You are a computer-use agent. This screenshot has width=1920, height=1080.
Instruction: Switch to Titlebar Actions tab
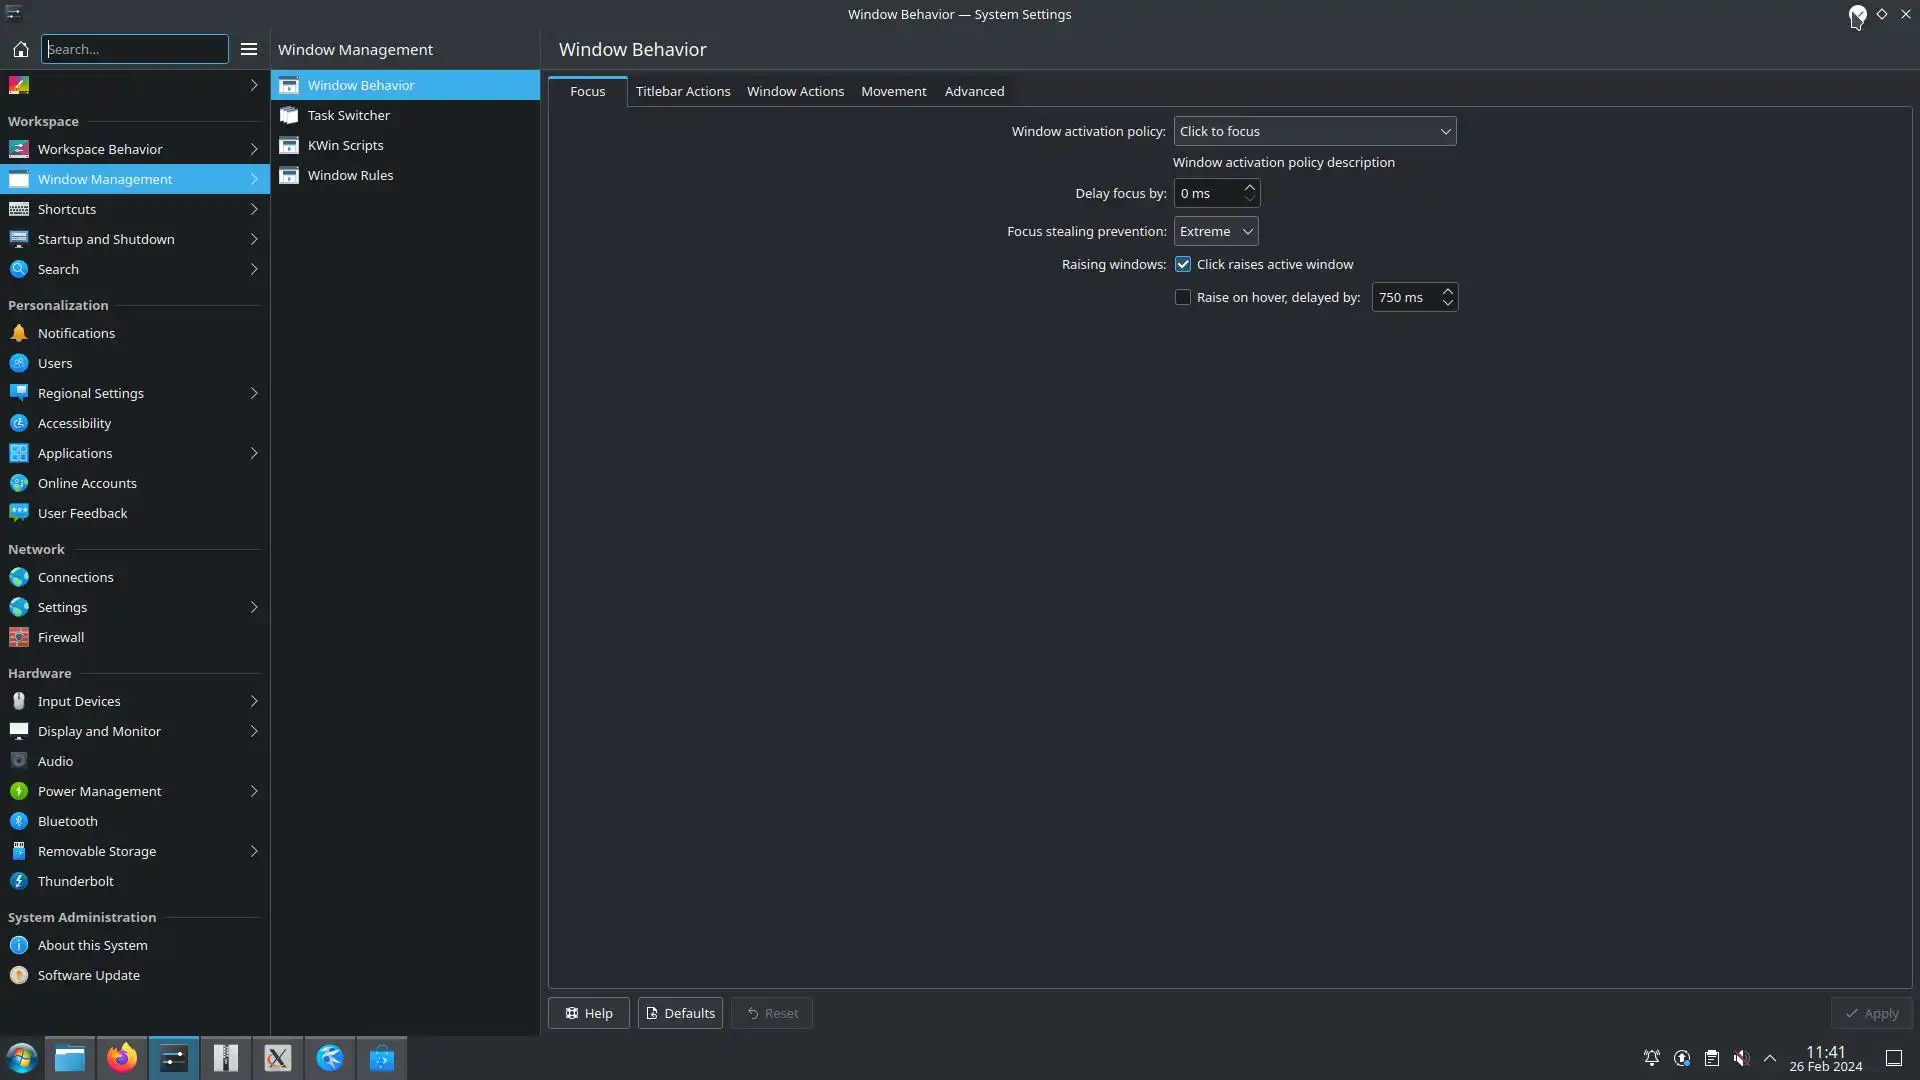(x=682, y=91)
